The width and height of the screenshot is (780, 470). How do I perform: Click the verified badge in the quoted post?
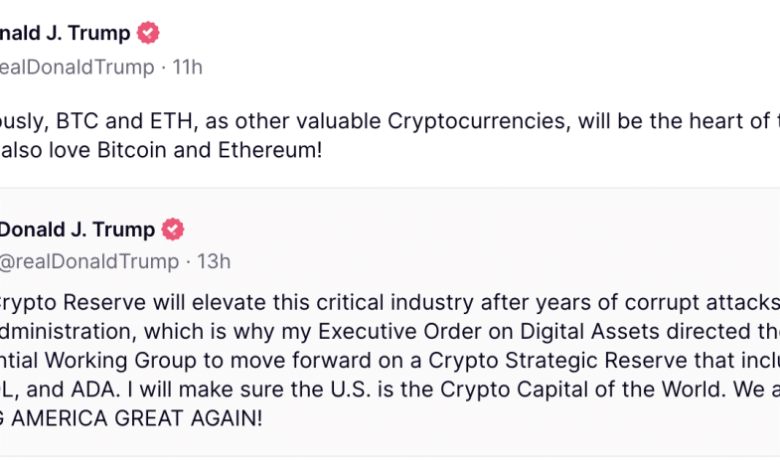pos(173,229)
